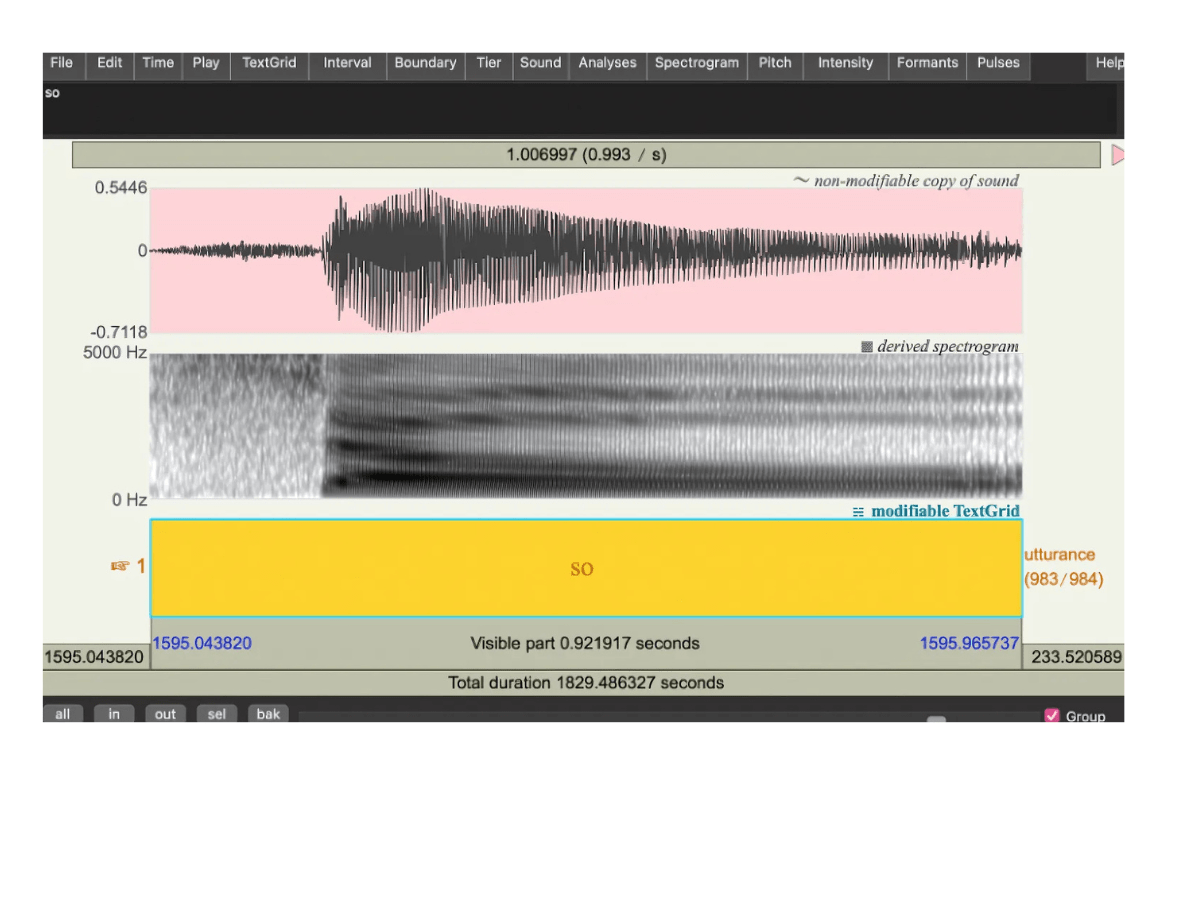Zoom in with the 'in' button
The height and width of the screenshot is (900, 1200).
point(114,714)
